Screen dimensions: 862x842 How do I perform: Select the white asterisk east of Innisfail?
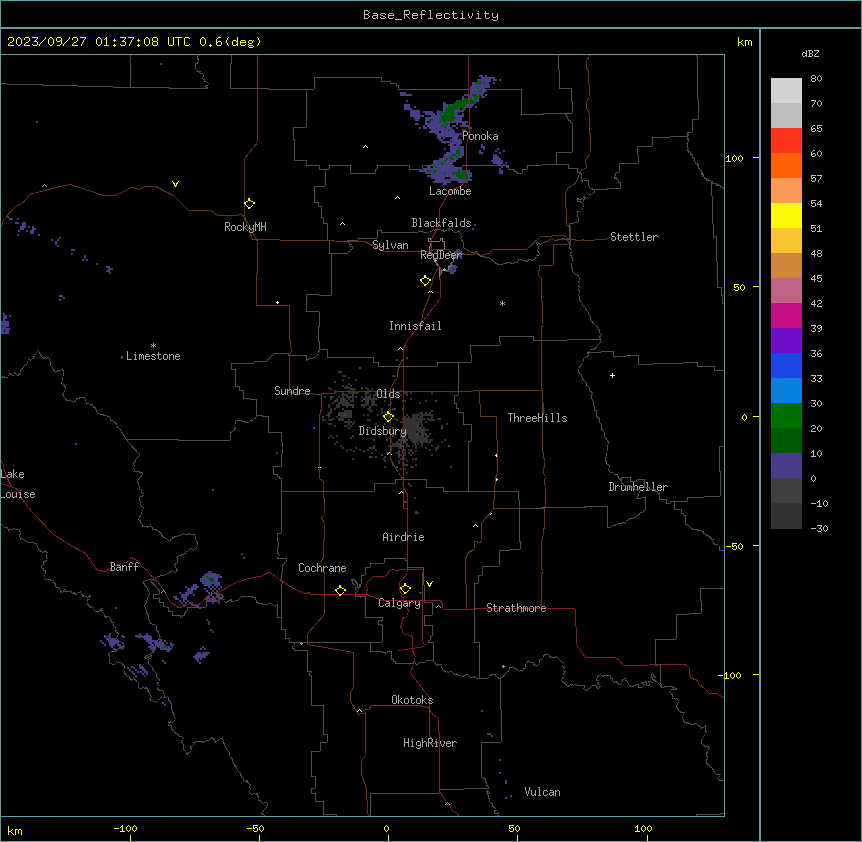click(502, 304)
